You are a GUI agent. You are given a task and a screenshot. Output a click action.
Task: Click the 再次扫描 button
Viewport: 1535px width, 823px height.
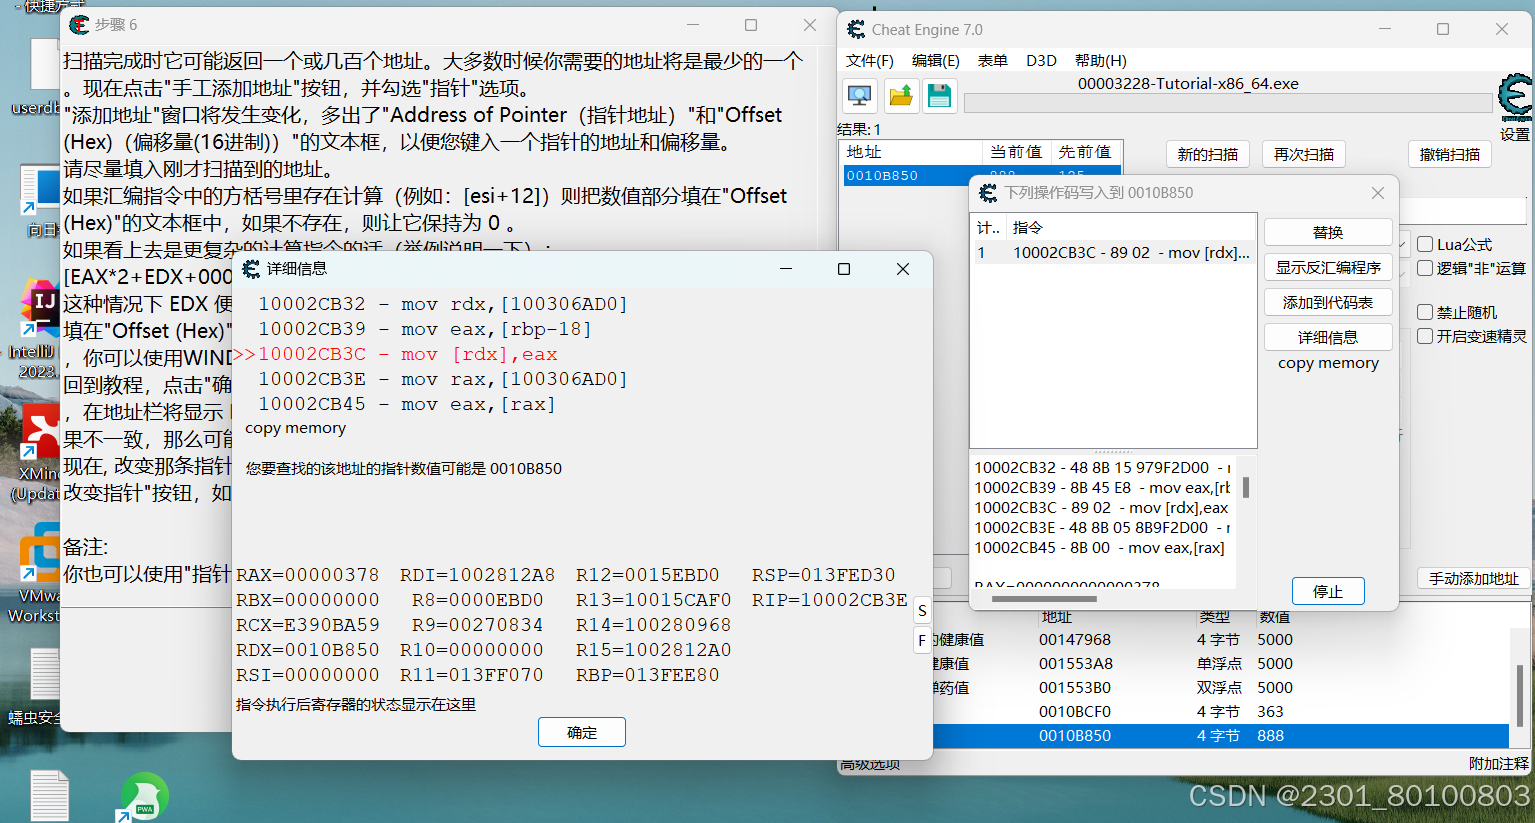pyautogui.click(x=1303, y=154)
